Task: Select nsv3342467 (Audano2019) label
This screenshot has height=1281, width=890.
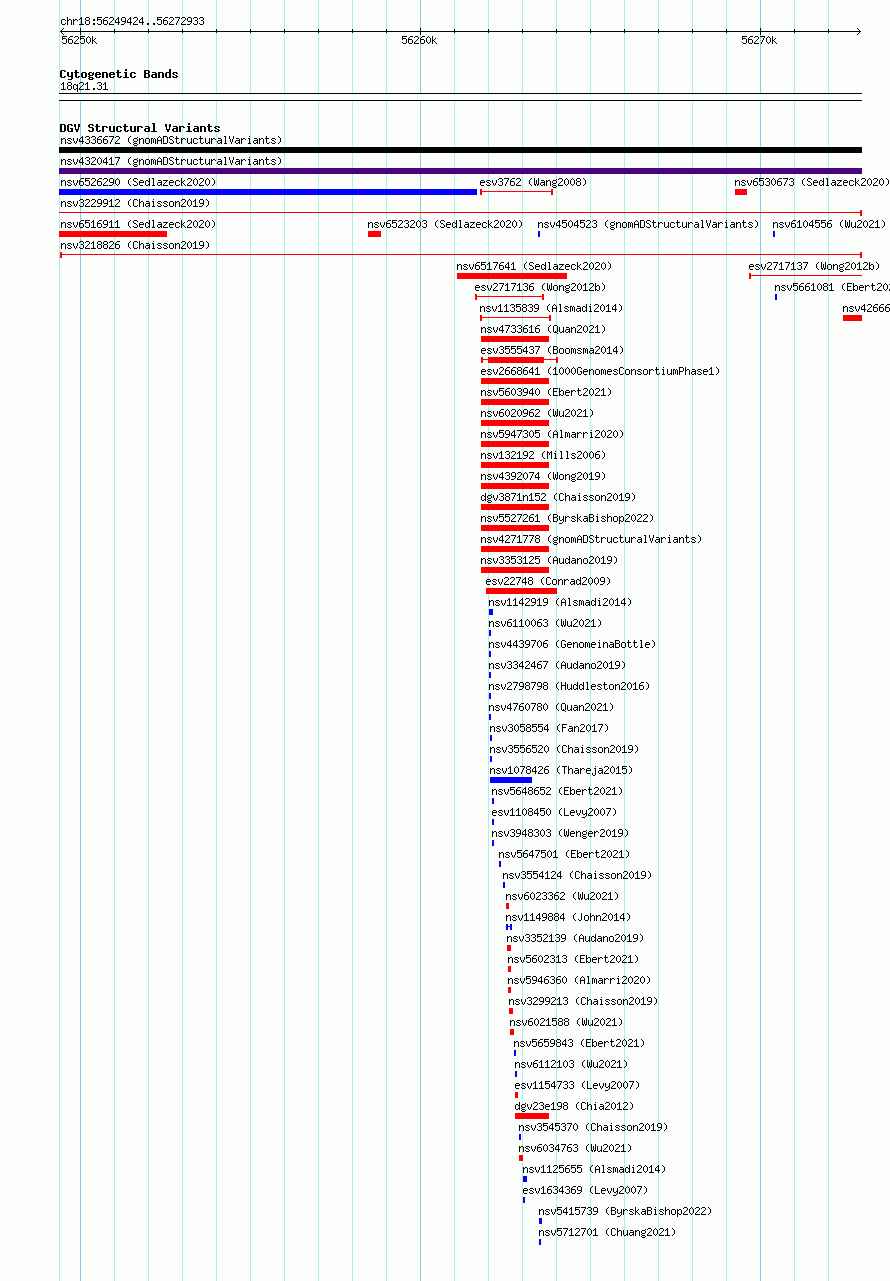Action: (x=558, y=665)
